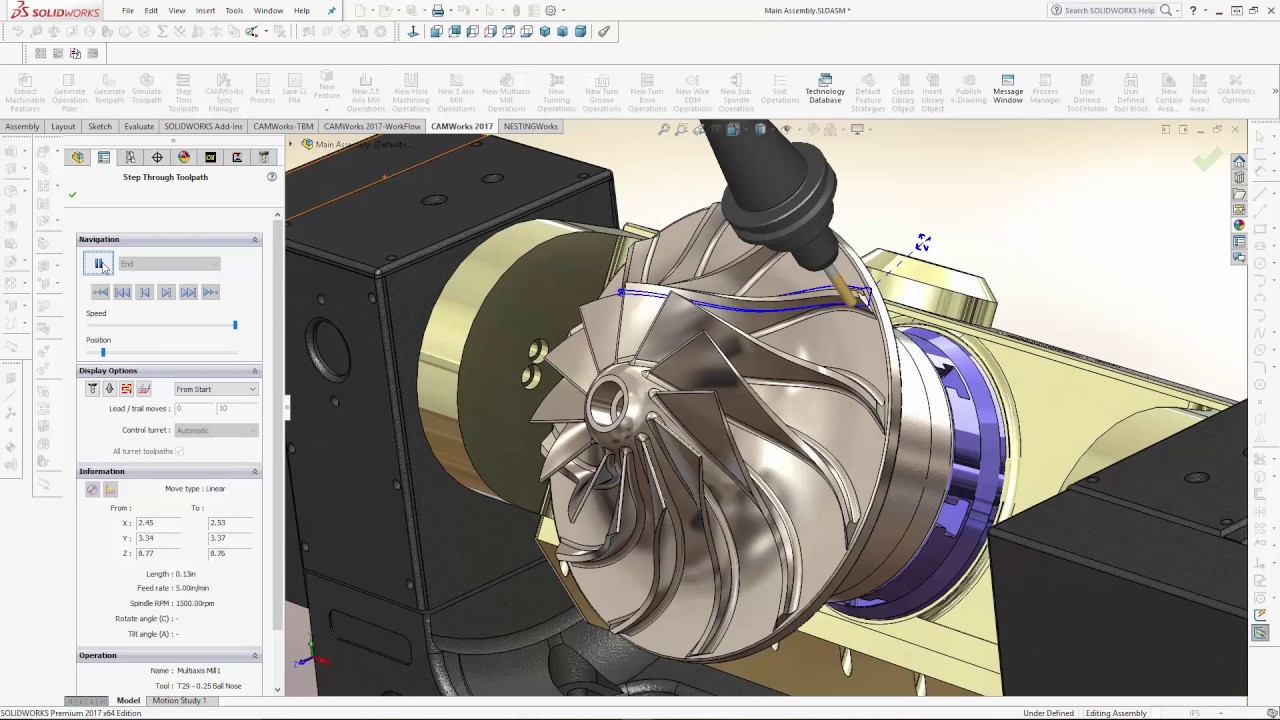Open CAMWorks Options ribbon button

(x=1236, y=89)
